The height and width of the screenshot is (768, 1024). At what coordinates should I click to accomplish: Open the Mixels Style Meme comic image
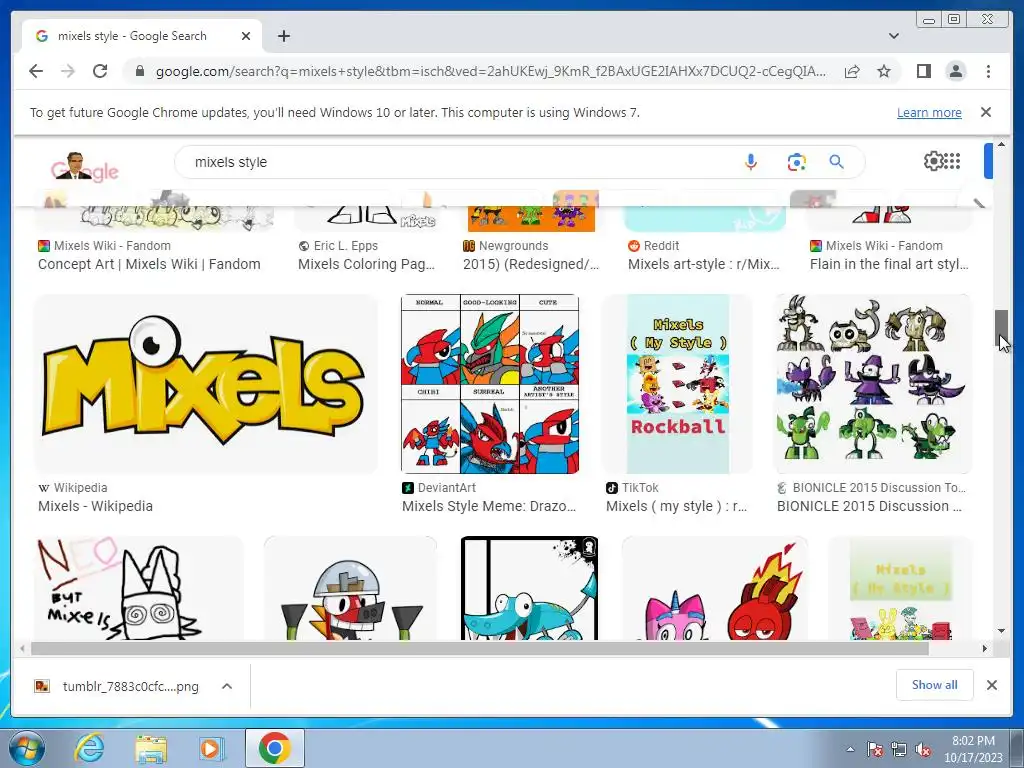coord(490,384)
